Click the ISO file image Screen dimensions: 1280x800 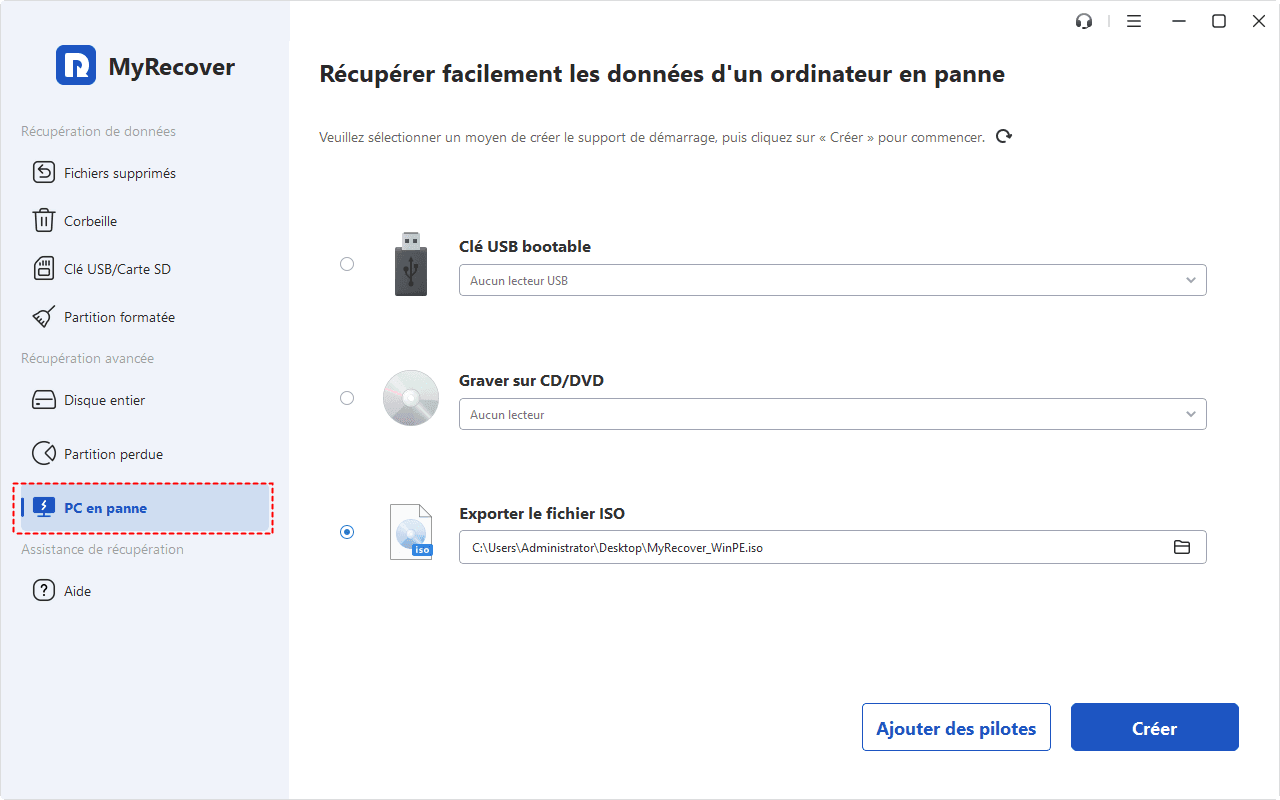pos(411,532)
